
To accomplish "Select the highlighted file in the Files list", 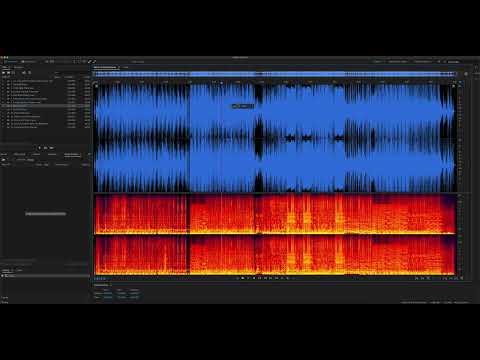I will 45,106.
